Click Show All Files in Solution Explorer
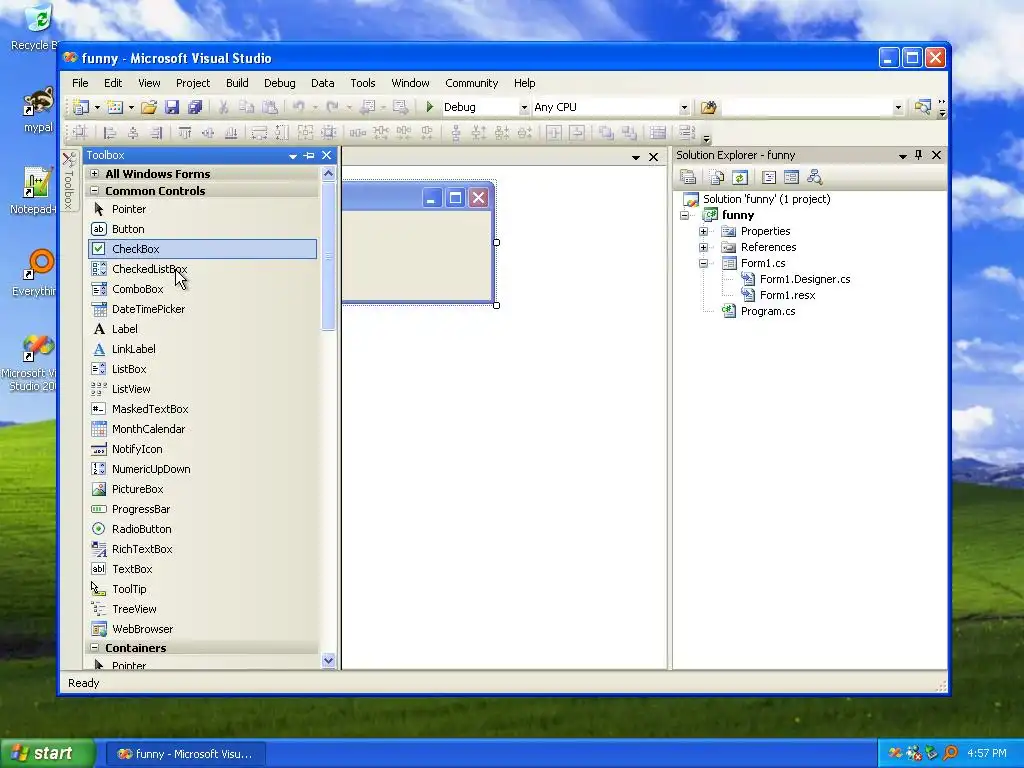 coord(717,177)
